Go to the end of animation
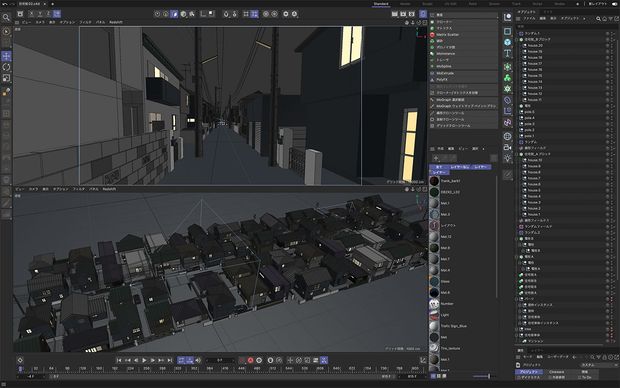Screen dimensions: 620x388 pos(170,360)
